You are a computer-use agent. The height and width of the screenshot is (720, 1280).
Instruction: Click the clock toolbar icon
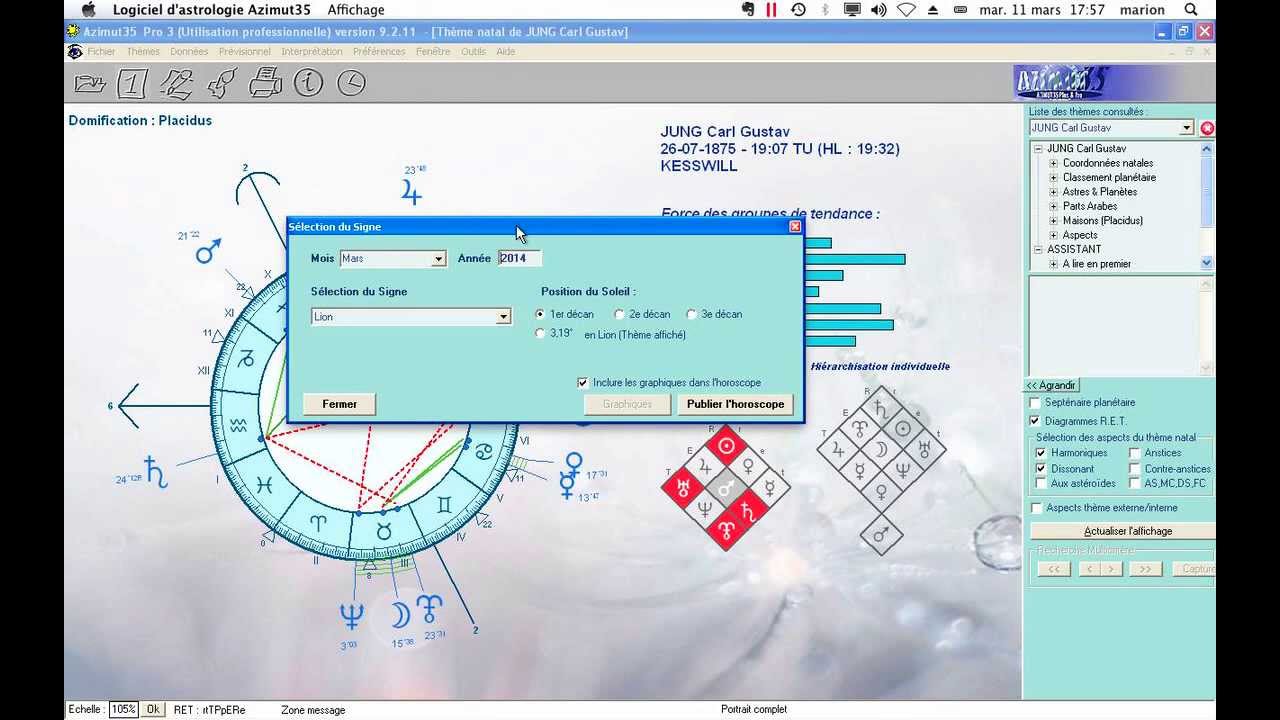(351, 83)
